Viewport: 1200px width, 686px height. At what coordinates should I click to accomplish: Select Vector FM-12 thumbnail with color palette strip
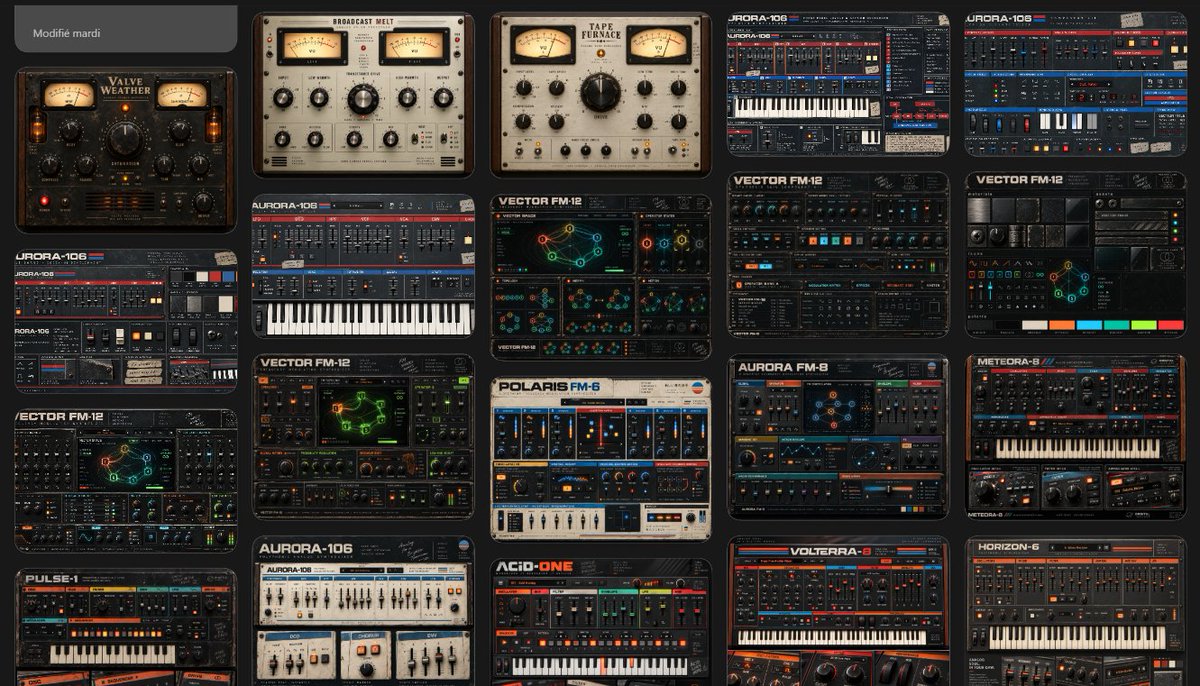pos(1076,255)
